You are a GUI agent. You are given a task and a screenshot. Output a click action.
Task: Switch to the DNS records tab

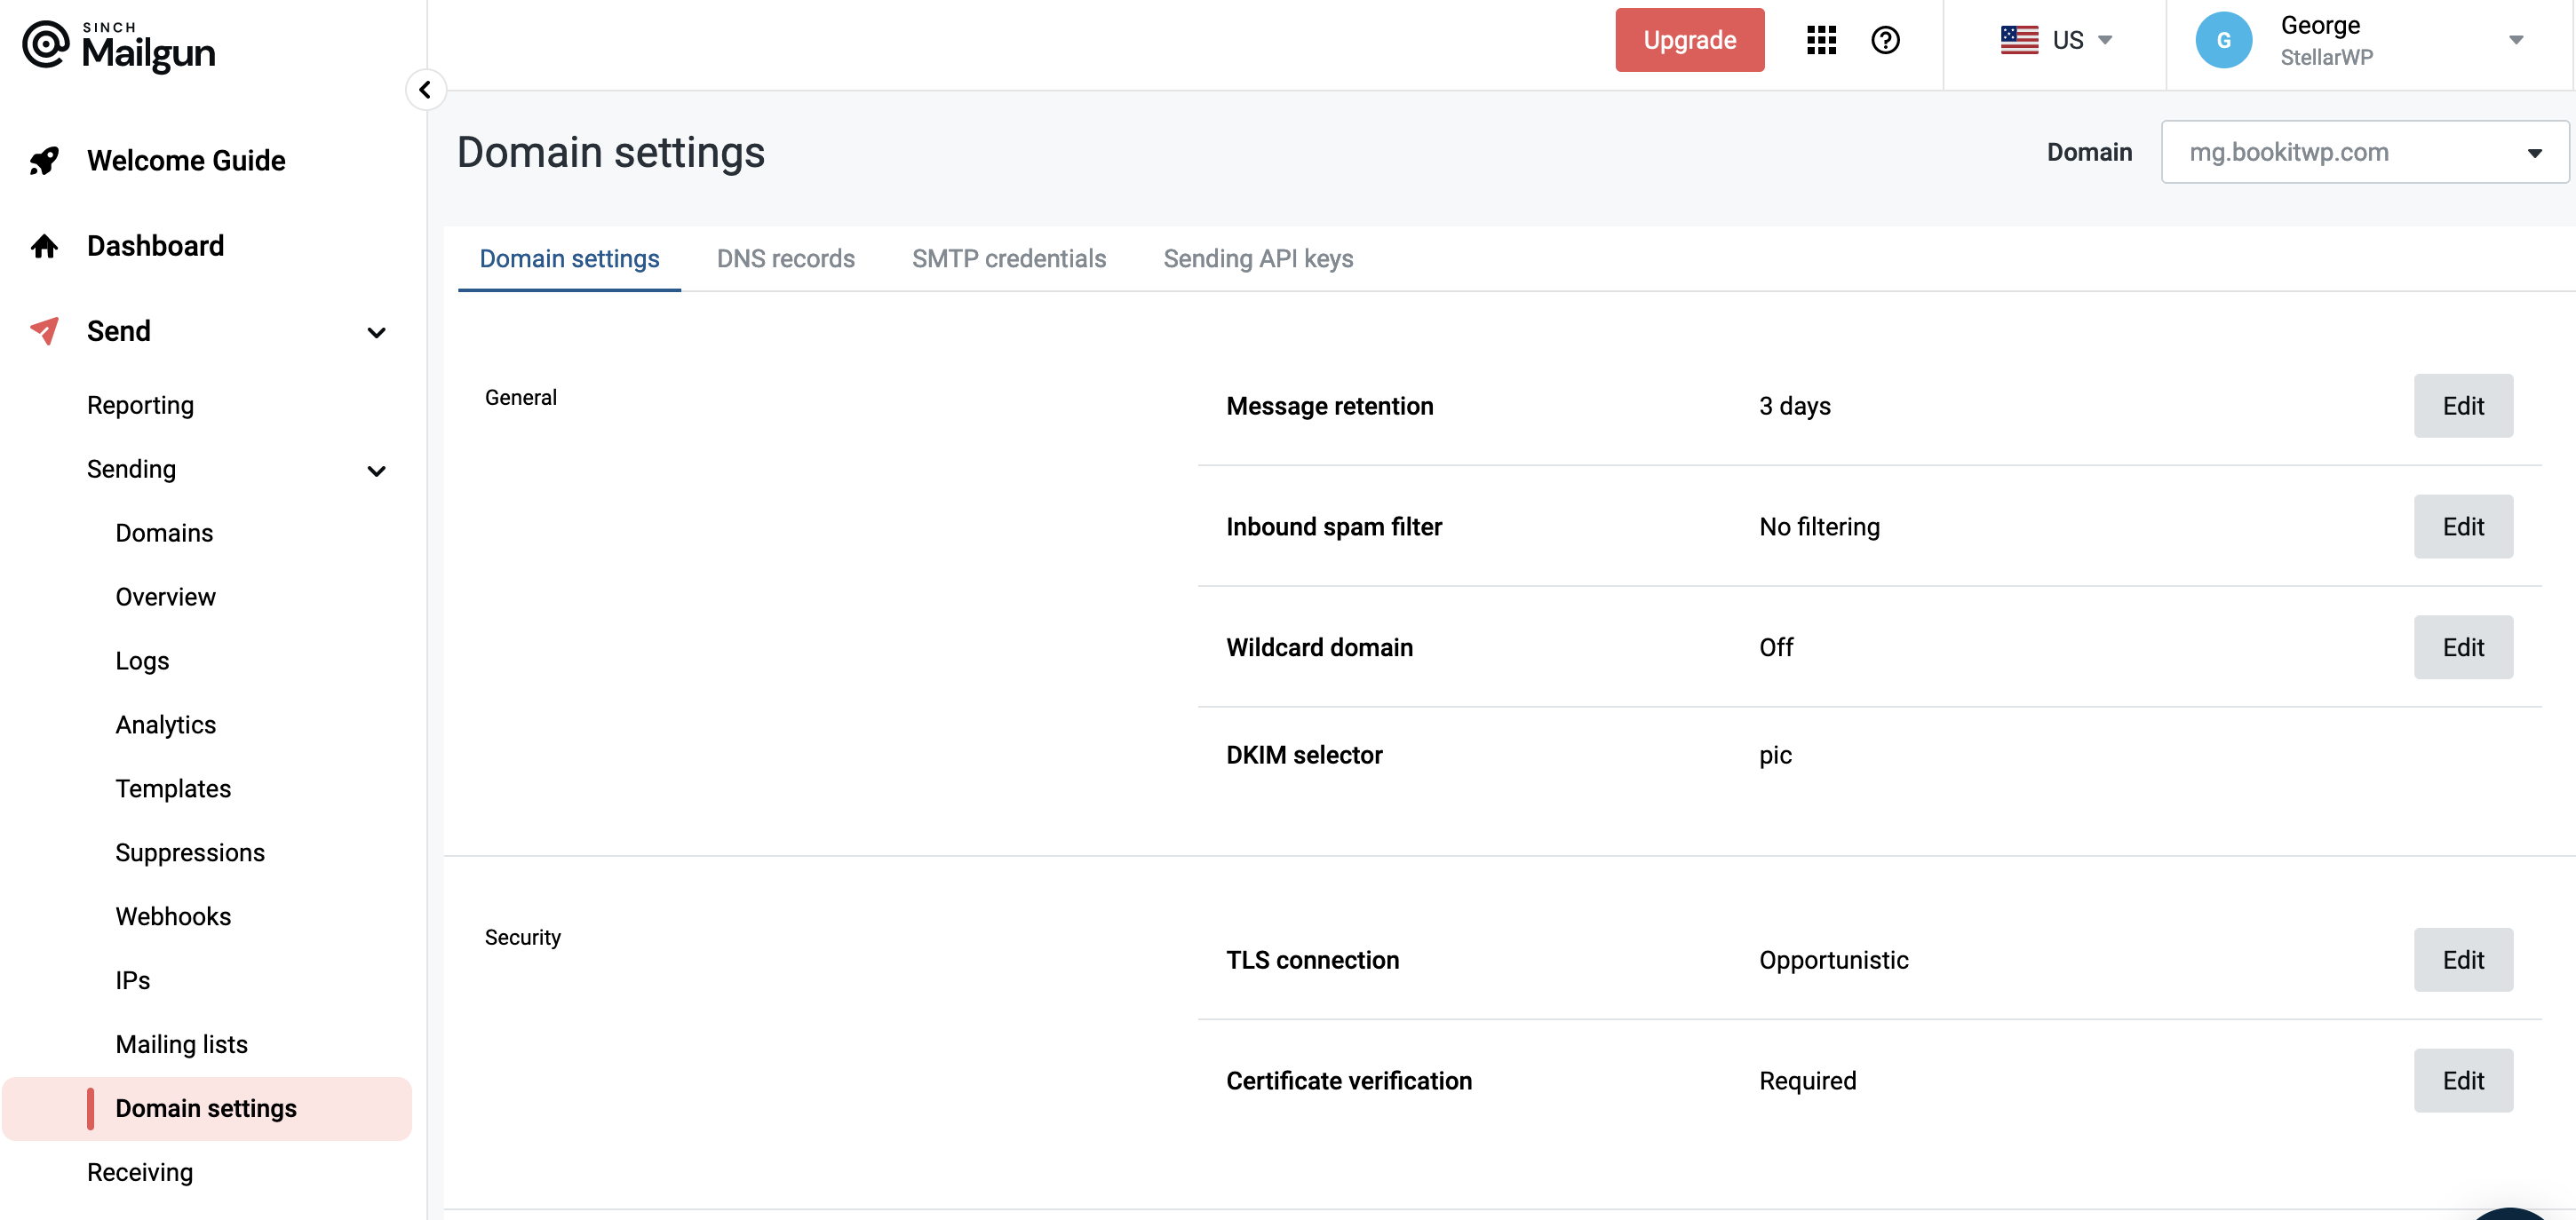785,258
